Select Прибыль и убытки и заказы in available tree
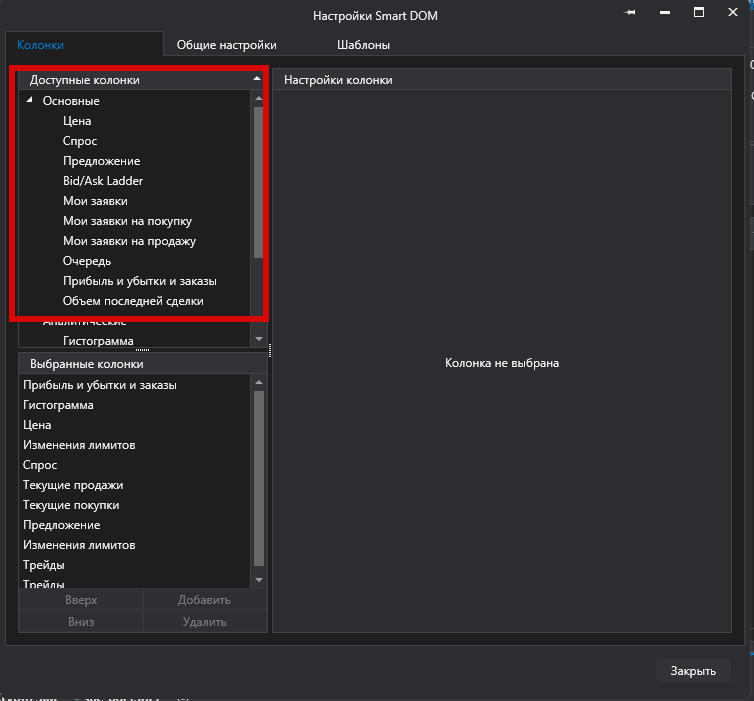754x701 pixels. click(139, 281)
